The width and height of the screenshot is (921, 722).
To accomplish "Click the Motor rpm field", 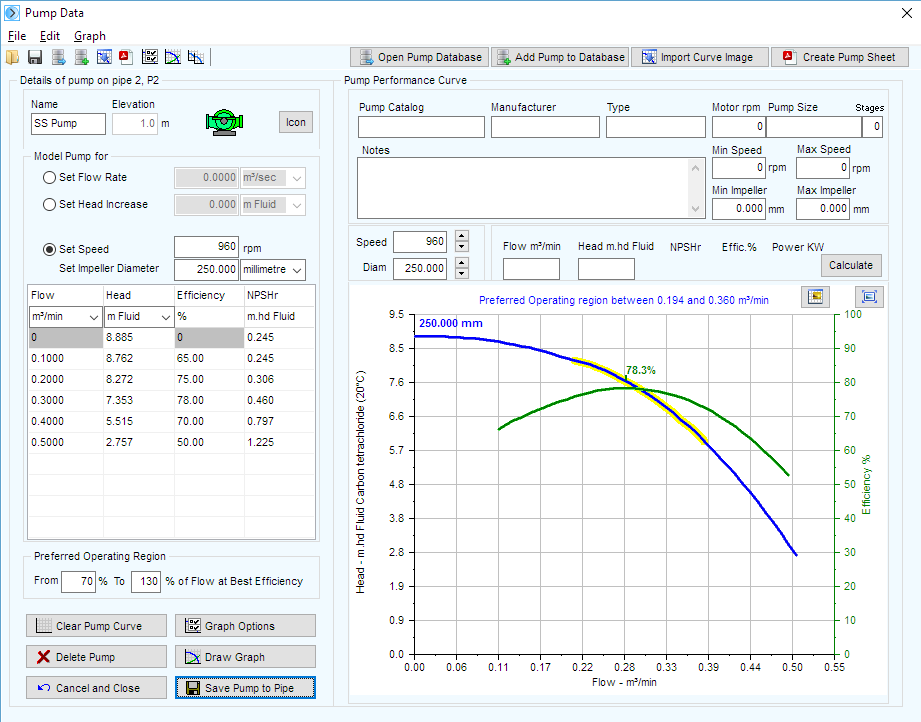I will (738, 127).
